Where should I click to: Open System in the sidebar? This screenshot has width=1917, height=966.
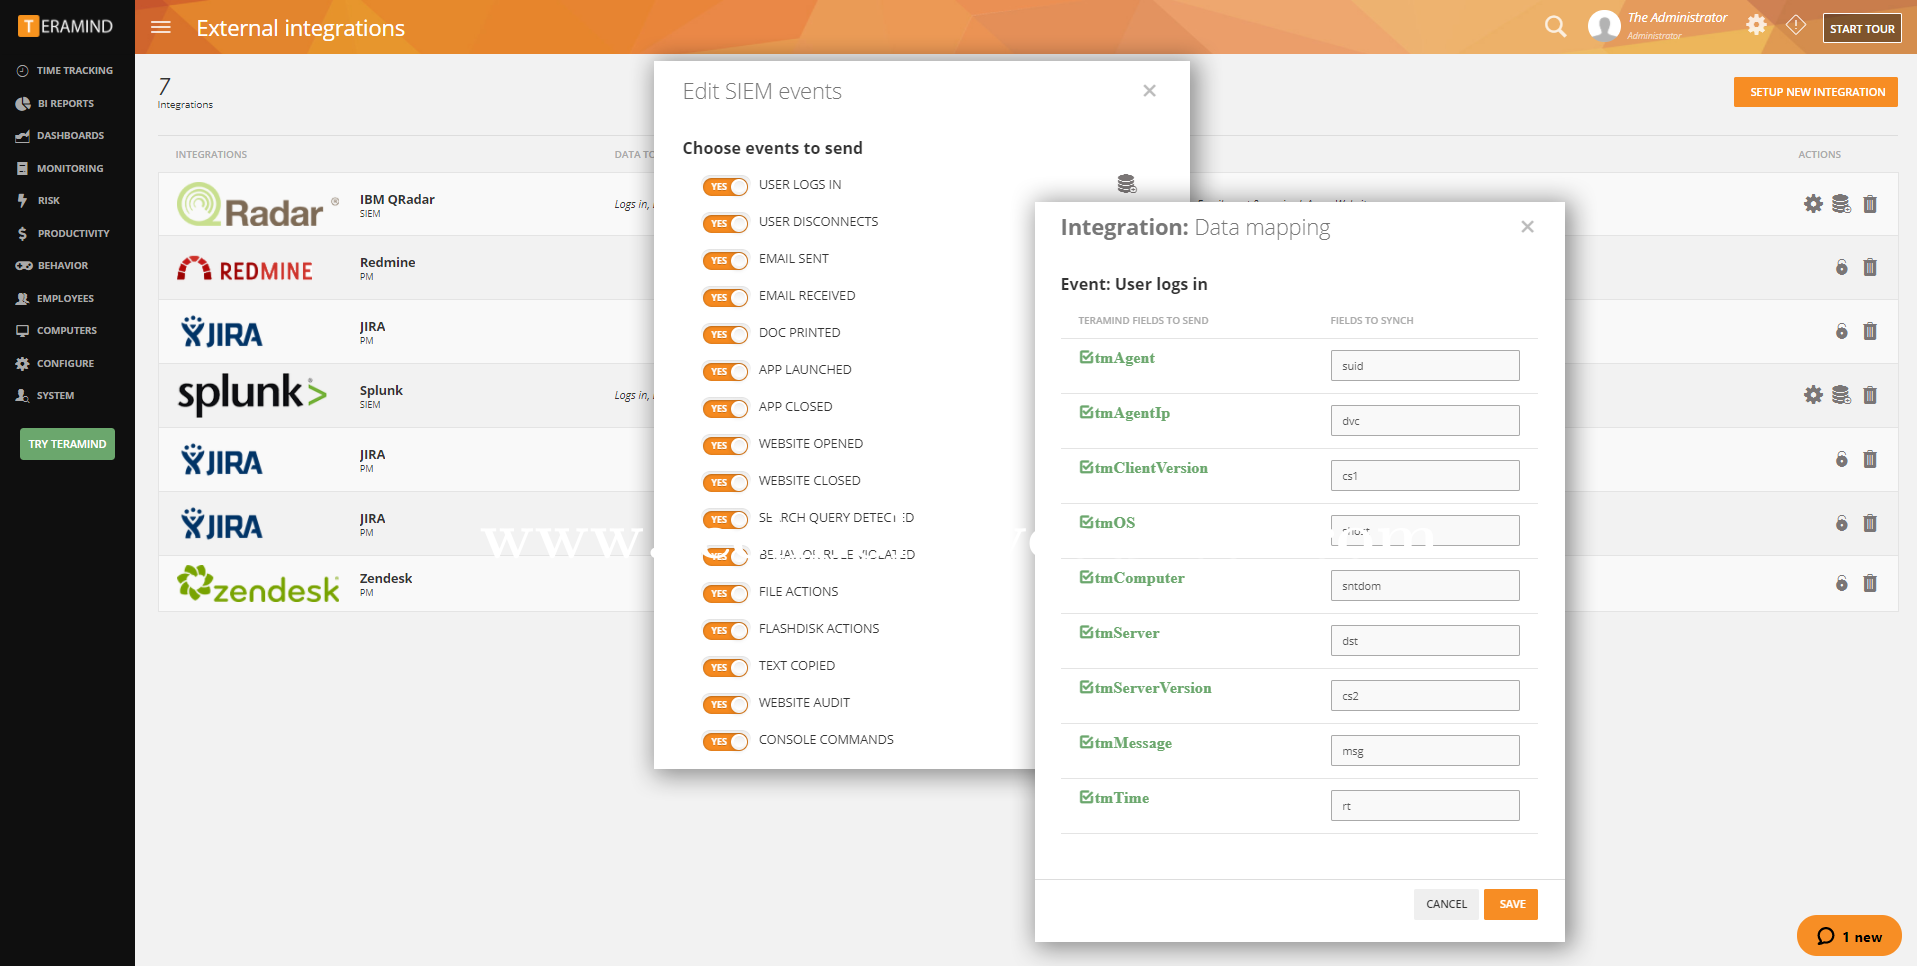click(x=46, y=396)
